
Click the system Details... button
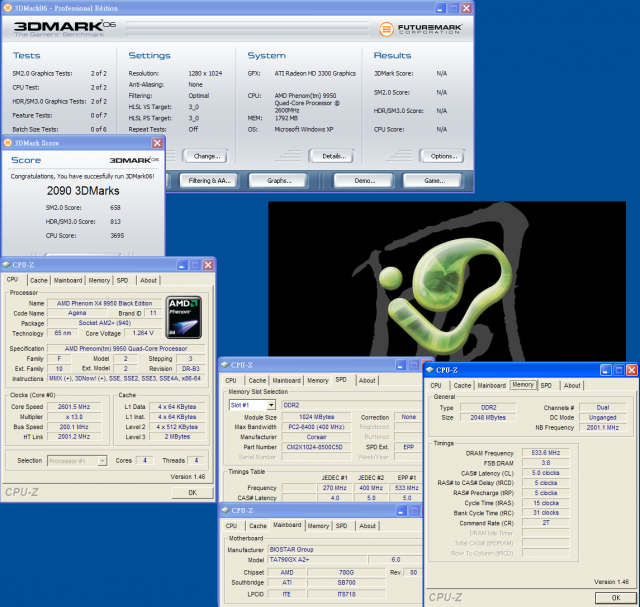[x=333, y=156]
